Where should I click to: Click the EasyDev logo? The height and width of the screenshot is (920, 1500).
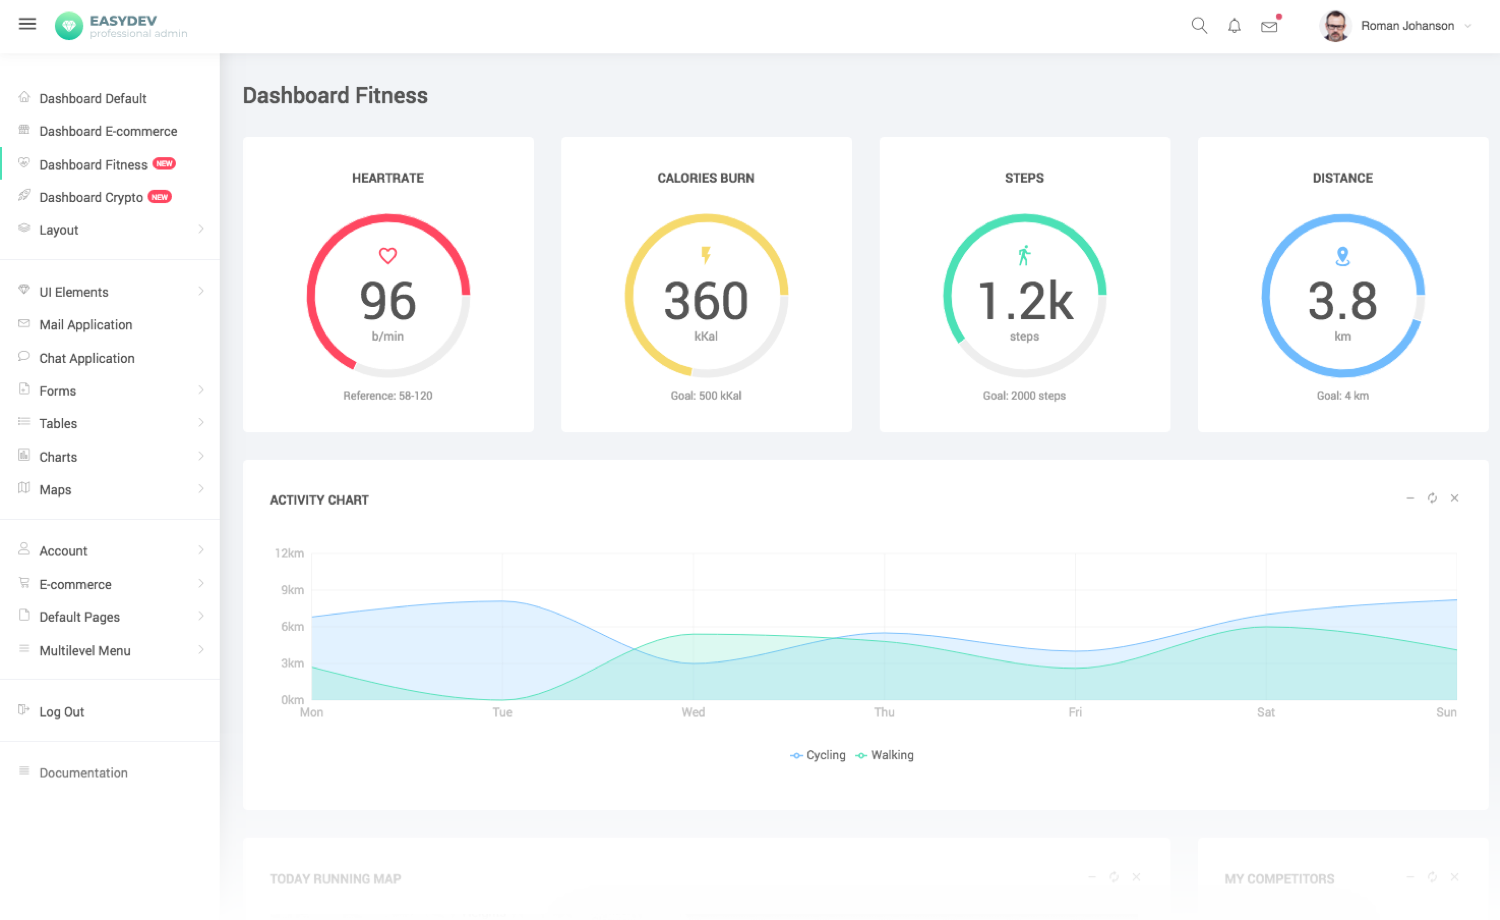[x=121, y=26]
